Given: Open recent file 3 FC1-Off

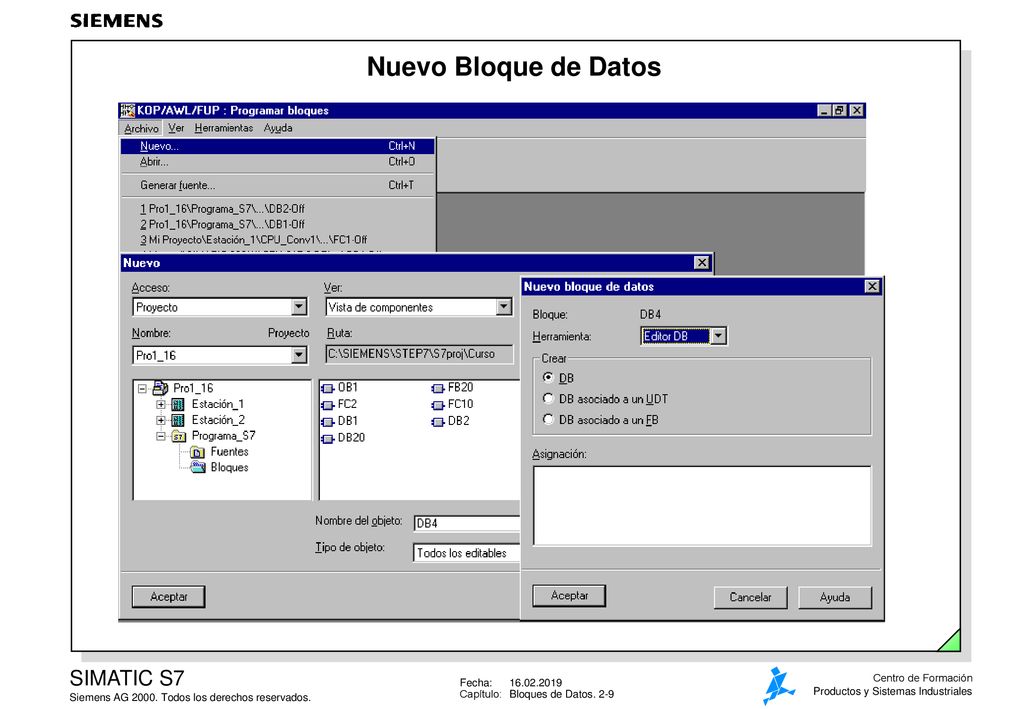Looking at the screenshot, I should (278, 240).
